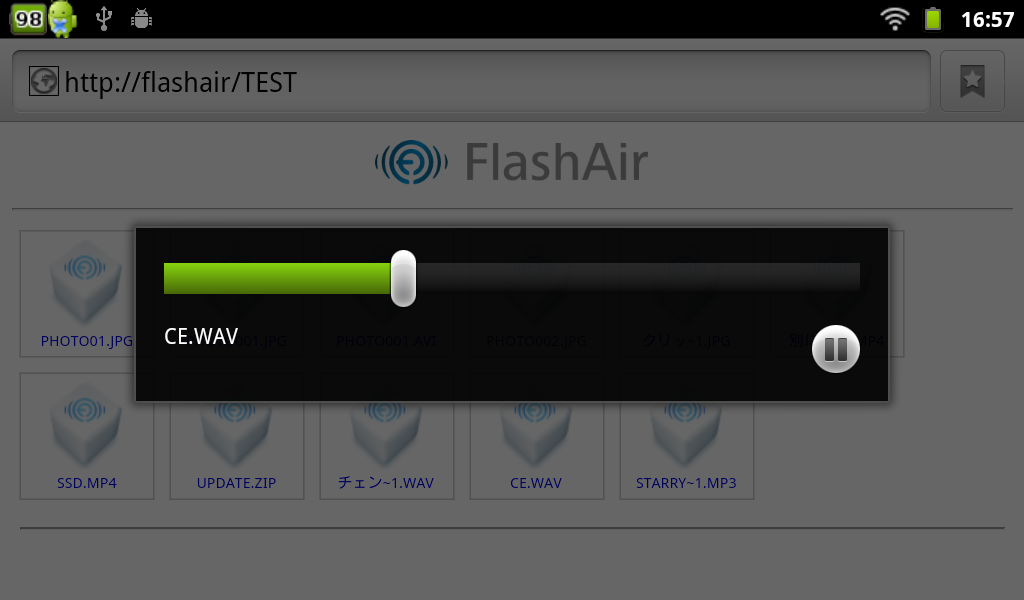The height and width of the screenshot is (600, 1024).
Task: Tap the bookmark star icon
Action: pos(972,81)
